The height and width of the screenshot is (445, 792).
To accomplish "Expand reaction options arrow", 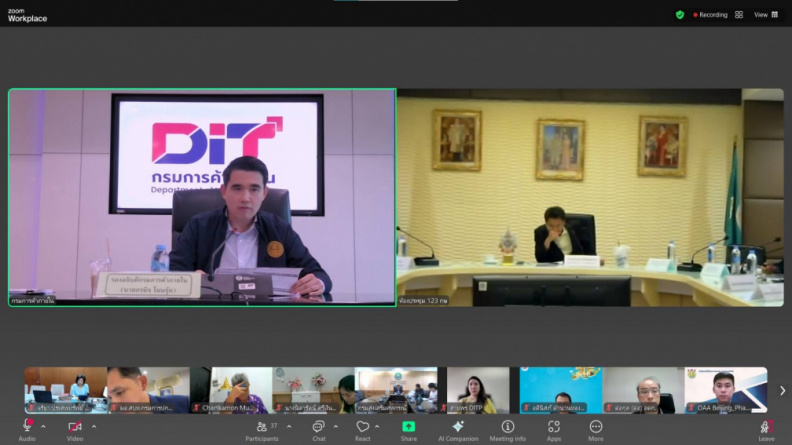I will 377,427.
